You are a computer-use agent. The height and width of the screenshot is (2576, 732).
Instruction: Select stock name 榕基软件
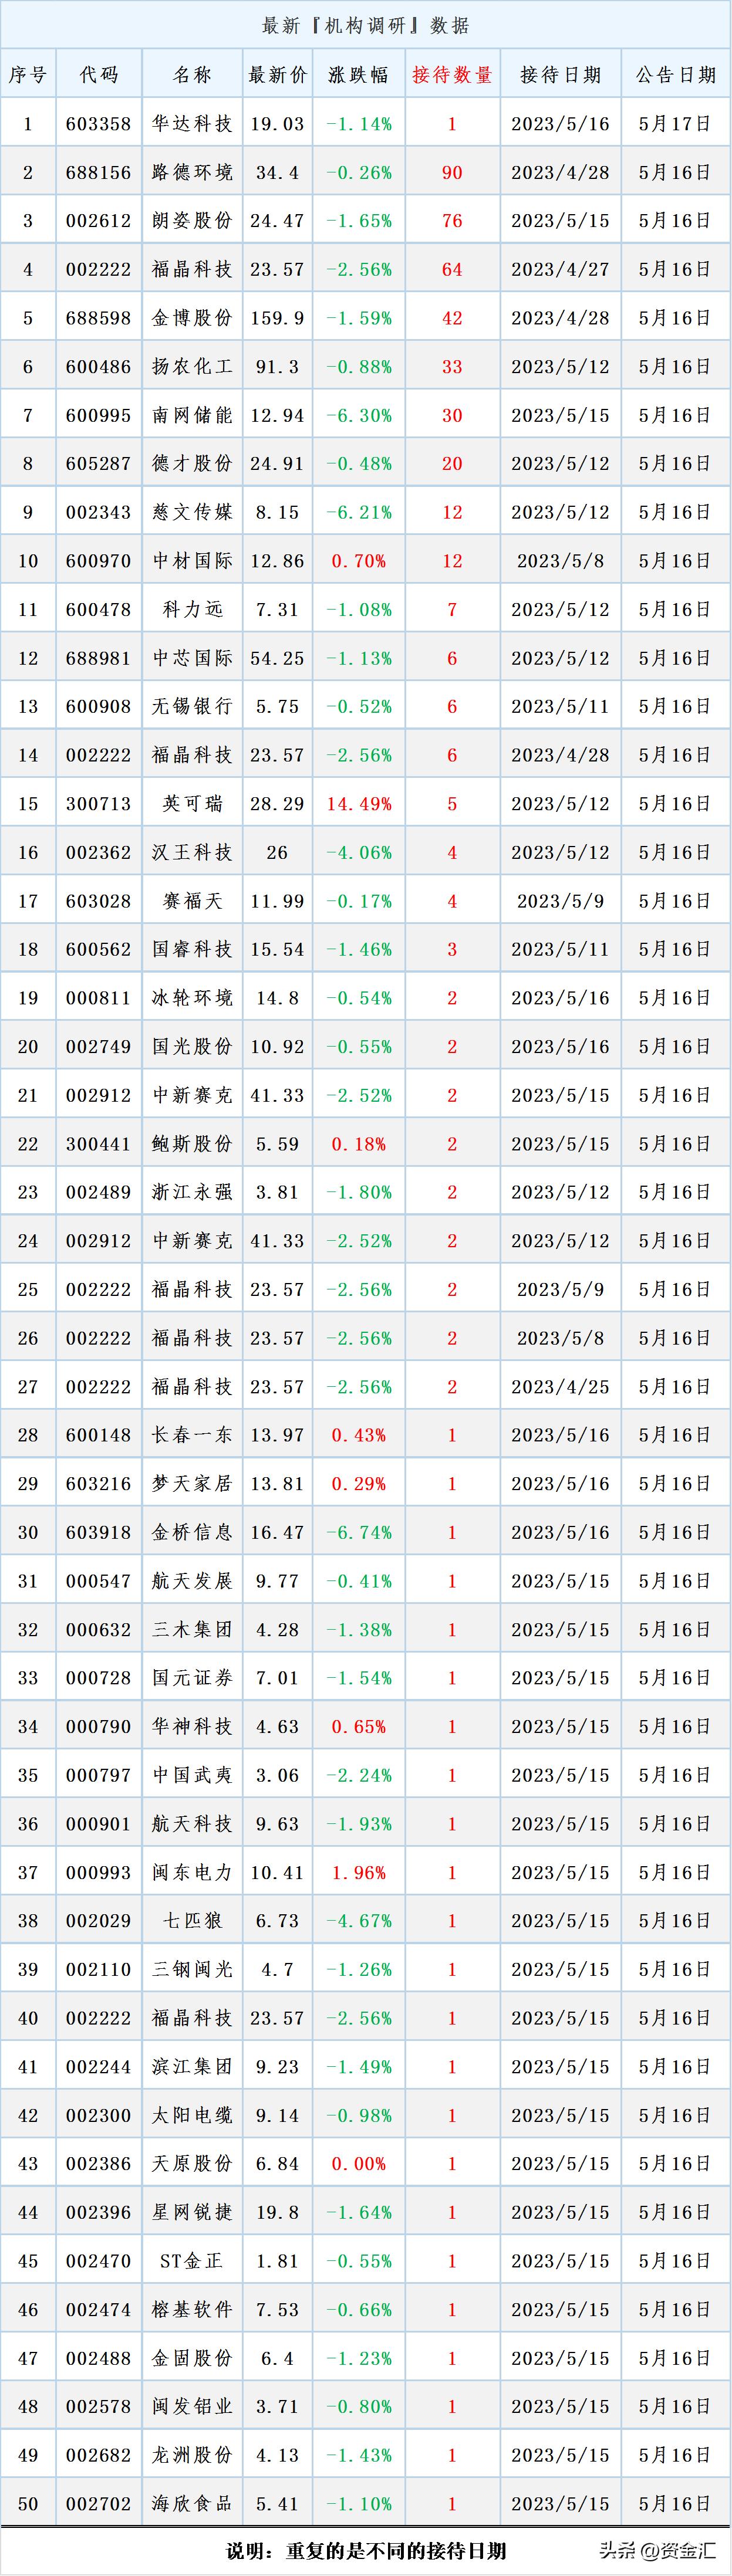[192, 2310]
